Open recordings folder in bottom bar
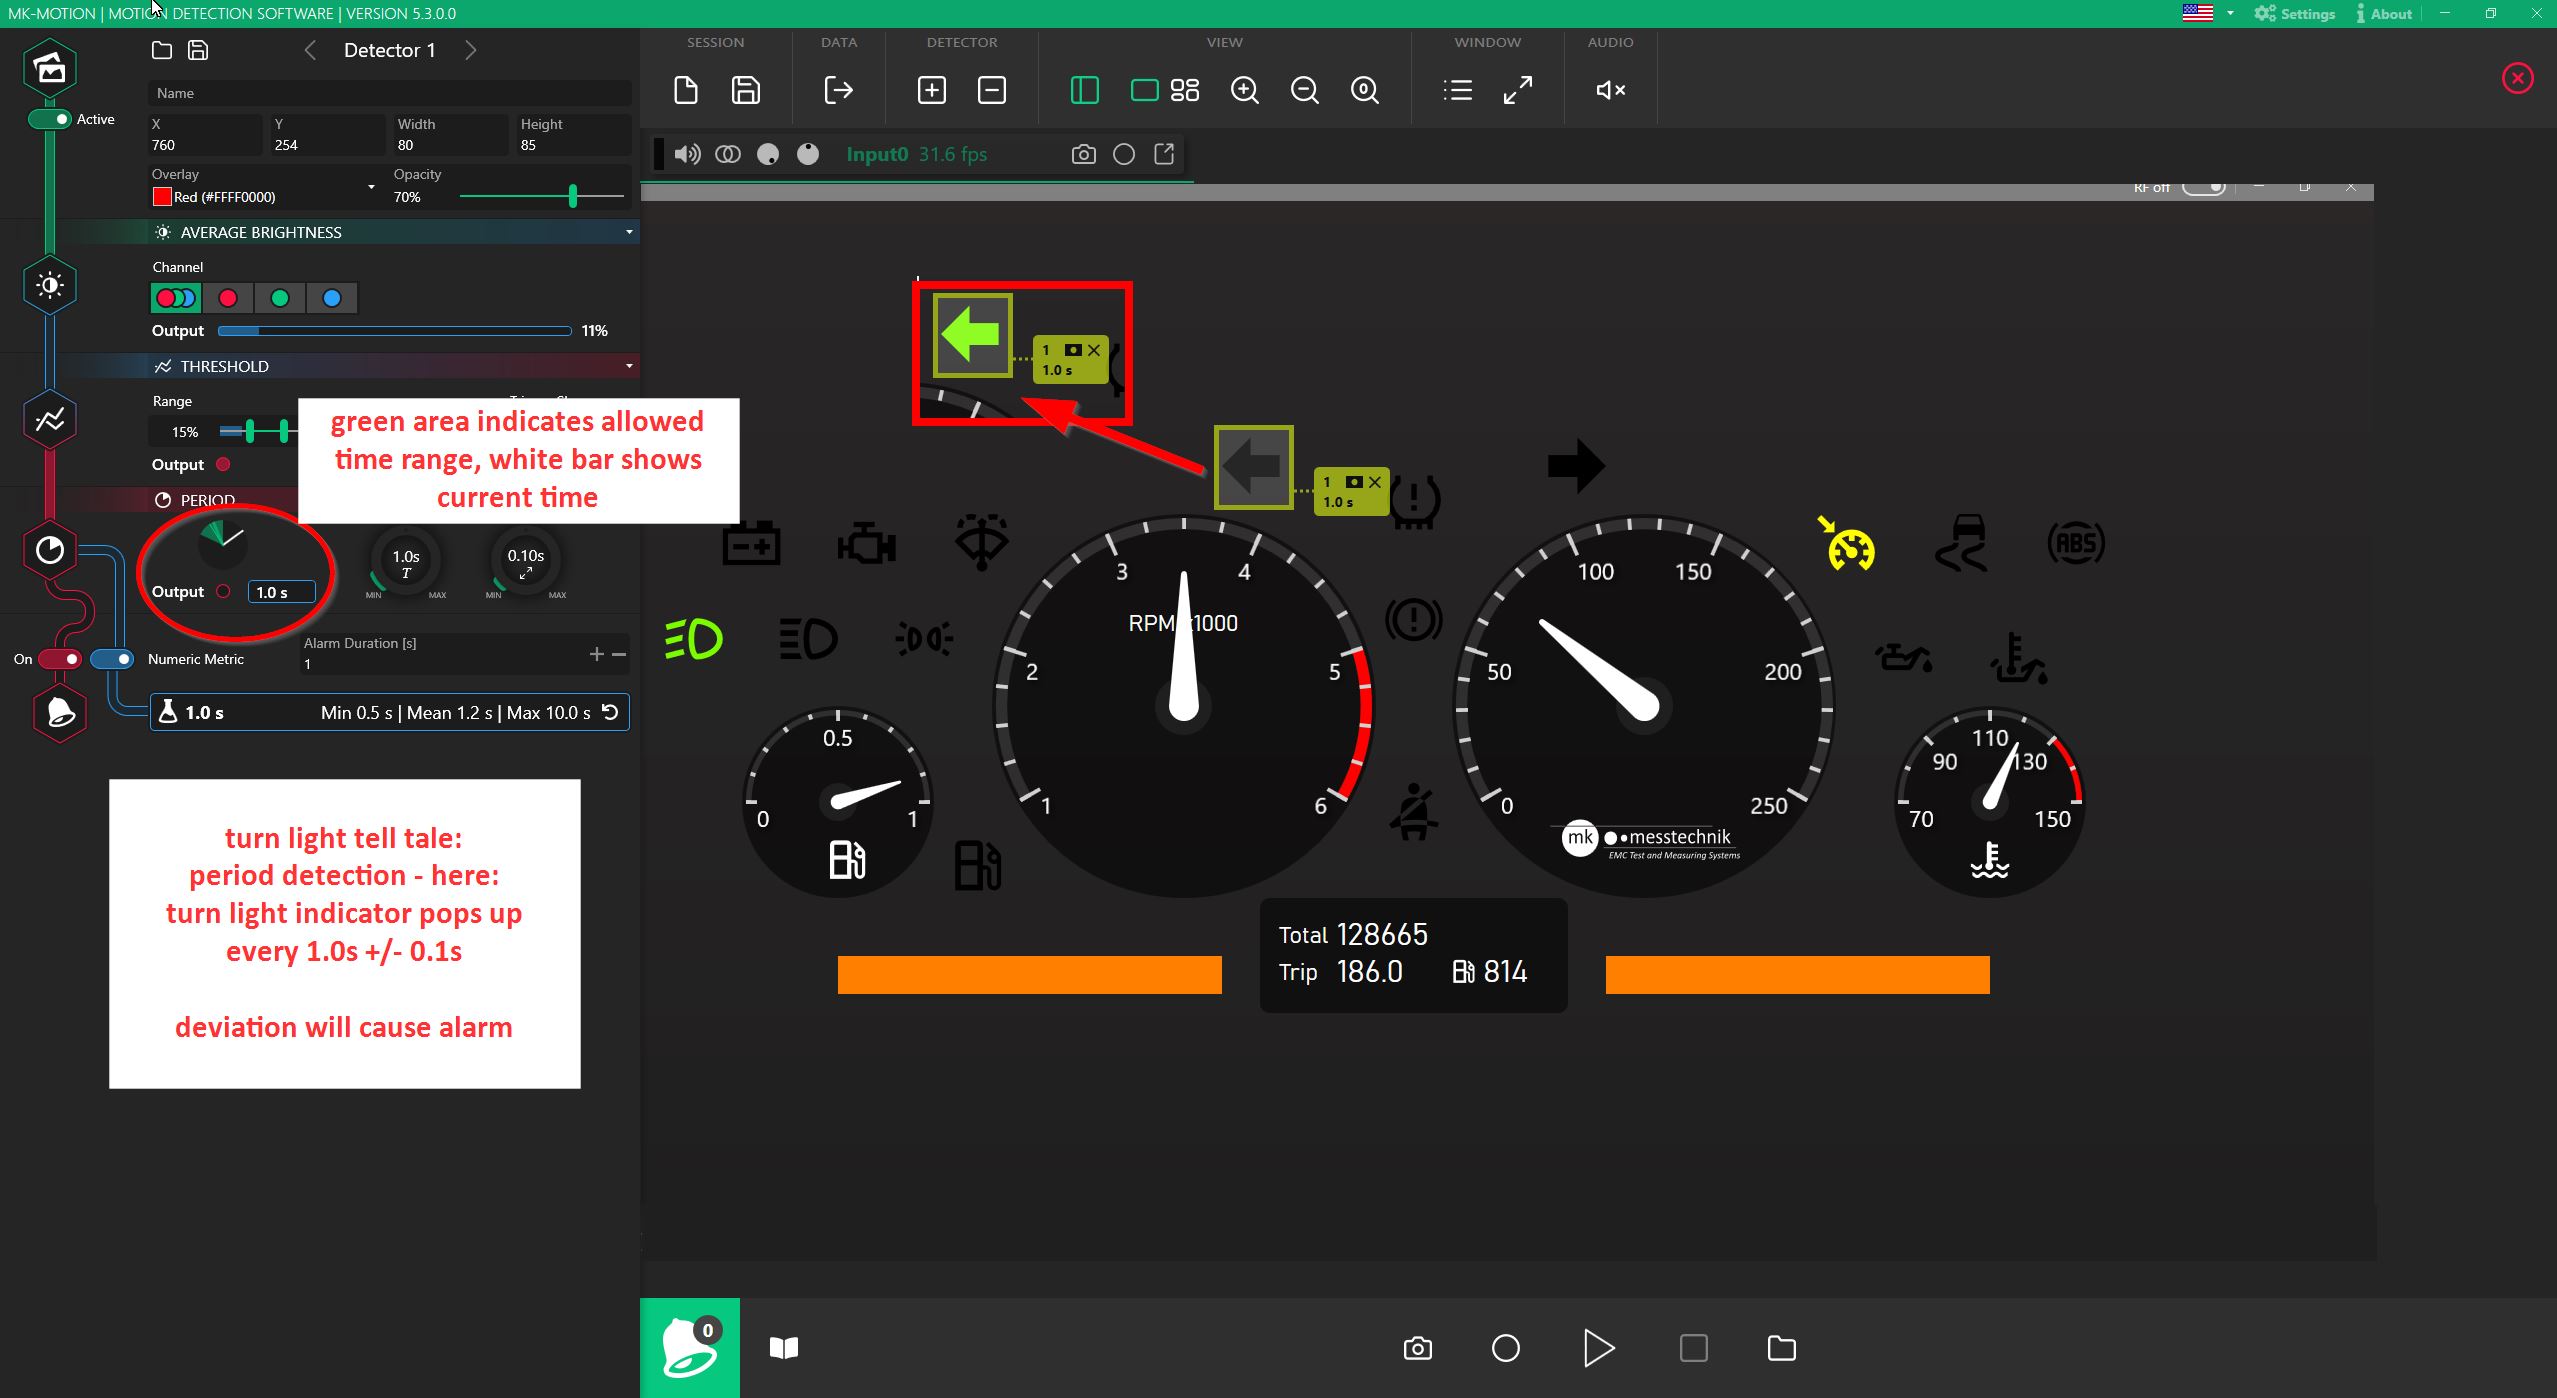The height and width of the screenshot is (1398, 2557). pos(1781,1348)
